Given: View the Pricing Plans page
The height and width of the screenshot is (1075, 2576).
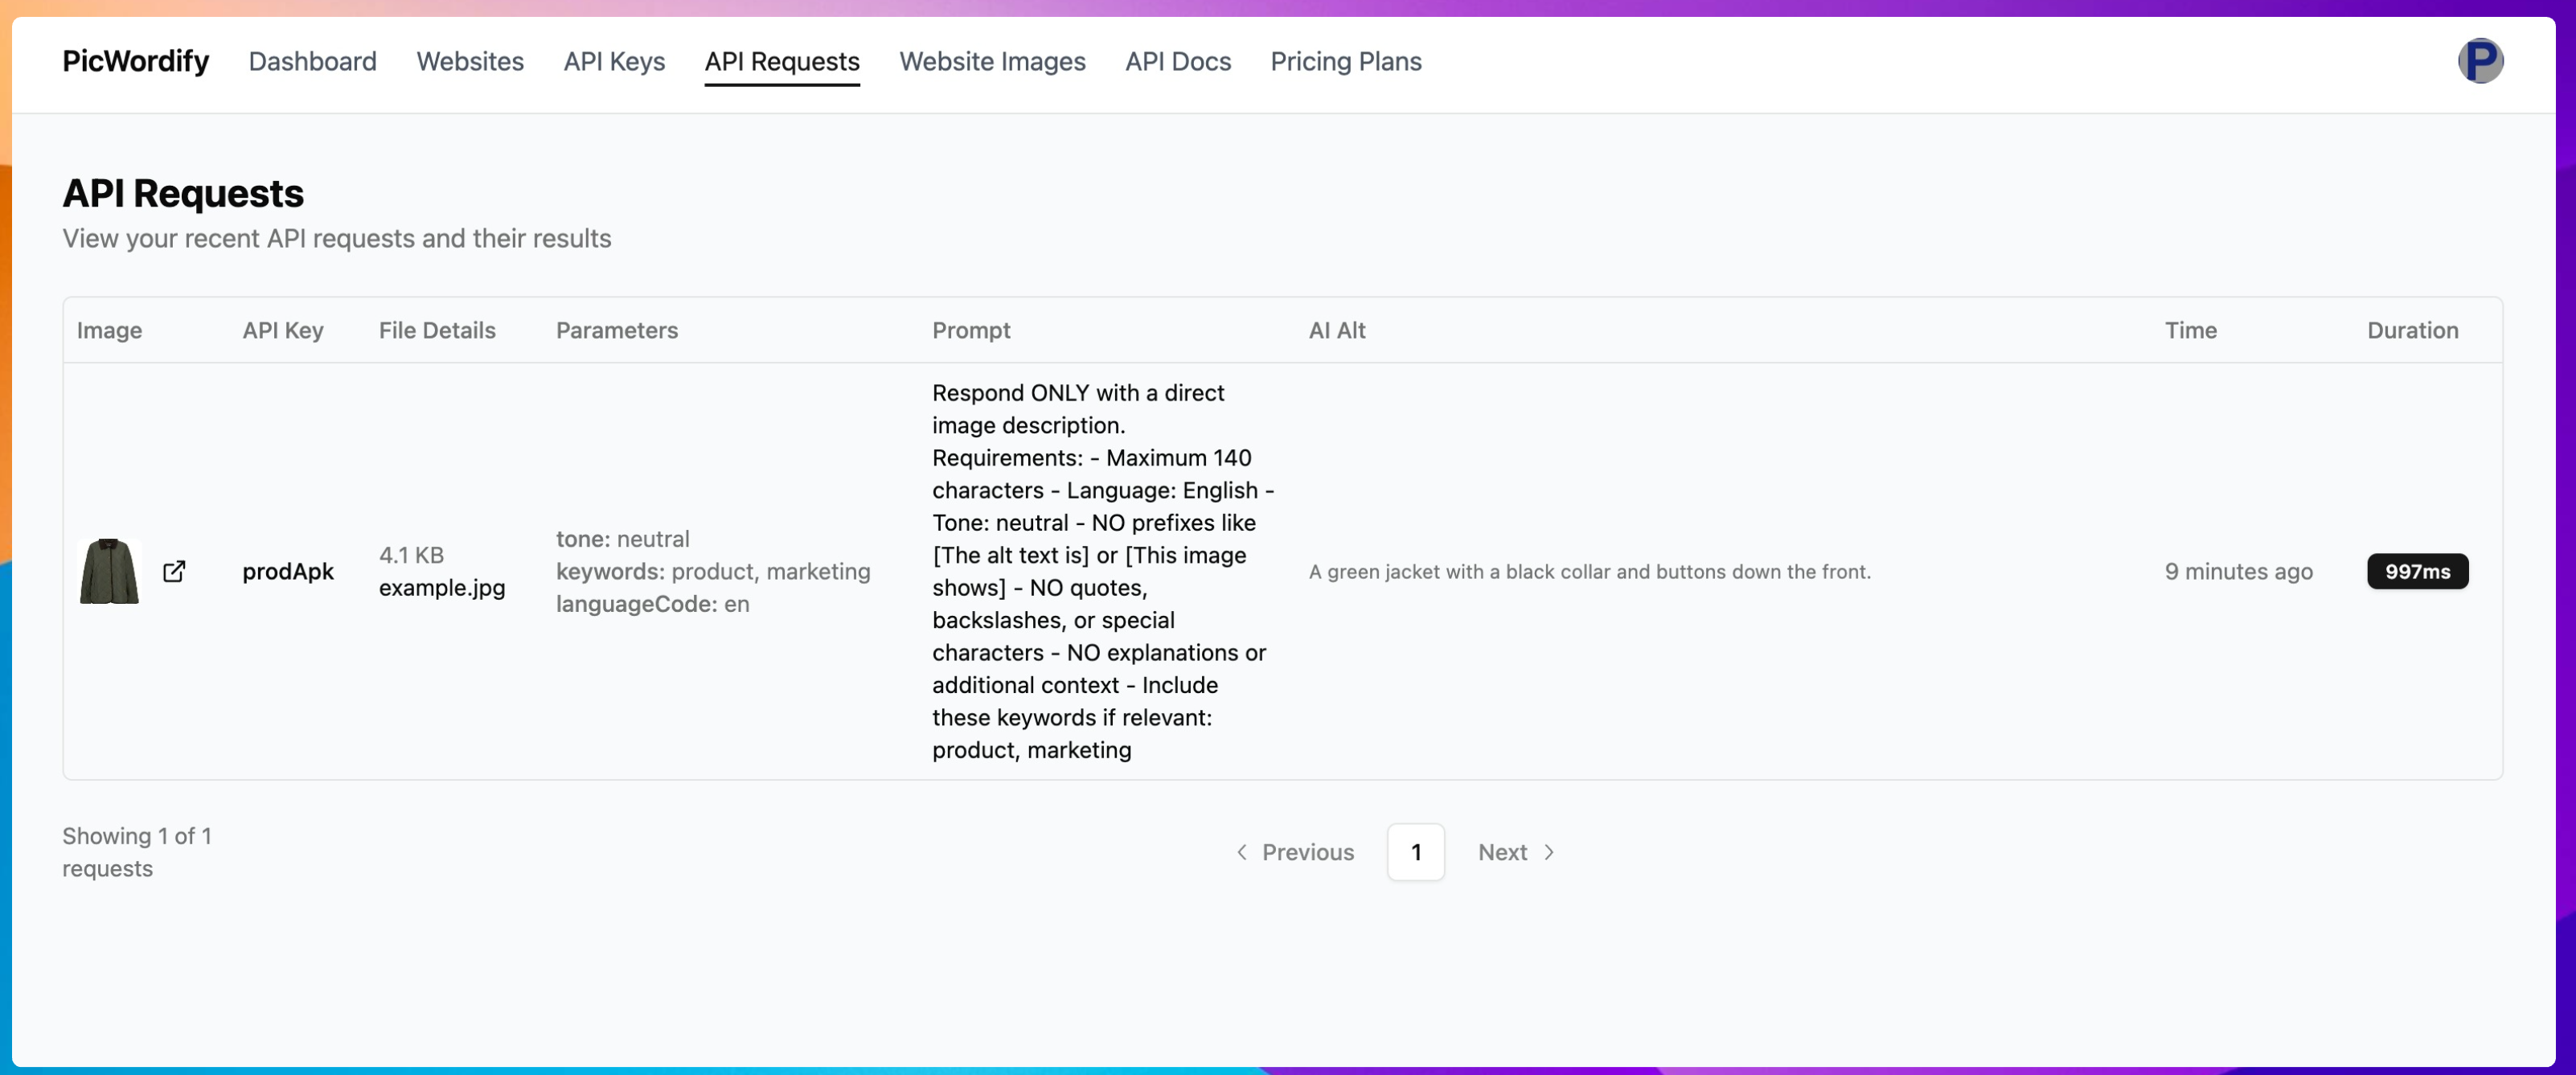Looking at the screenshot, I should click(x=1346, y=61).
